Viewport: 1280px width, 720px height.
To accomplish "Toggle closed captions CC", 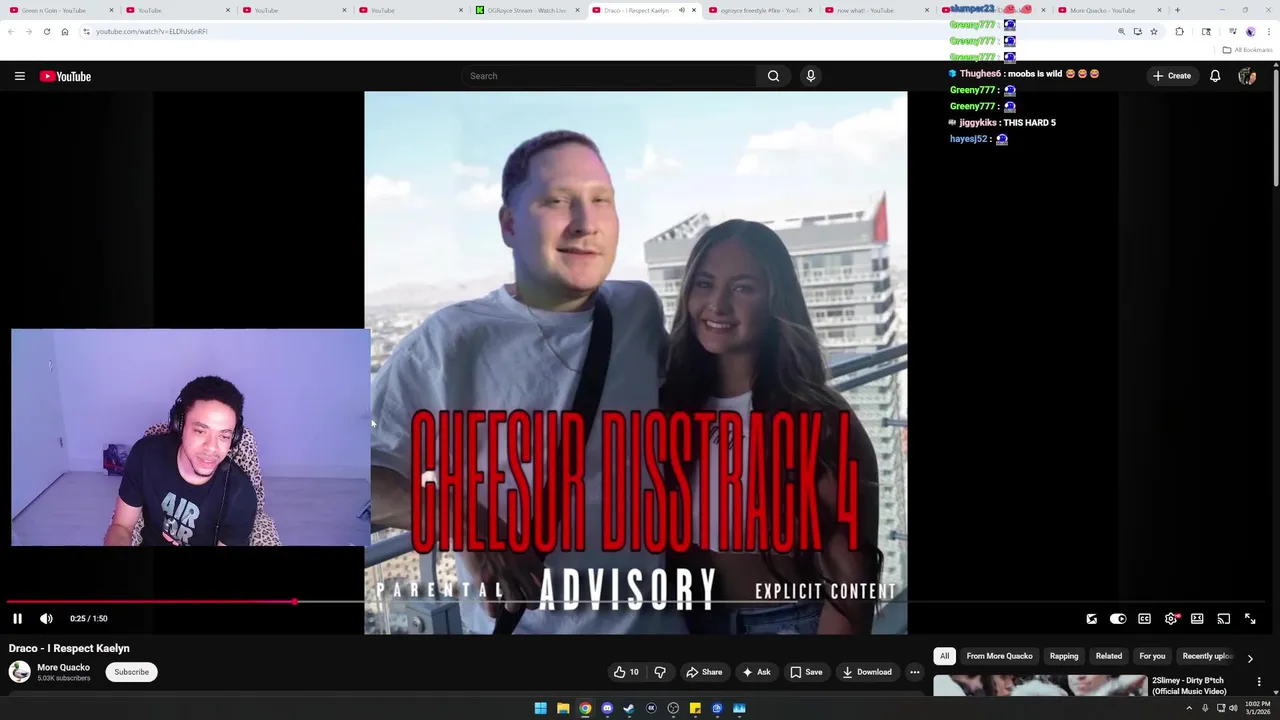I will click(1144, 619).
